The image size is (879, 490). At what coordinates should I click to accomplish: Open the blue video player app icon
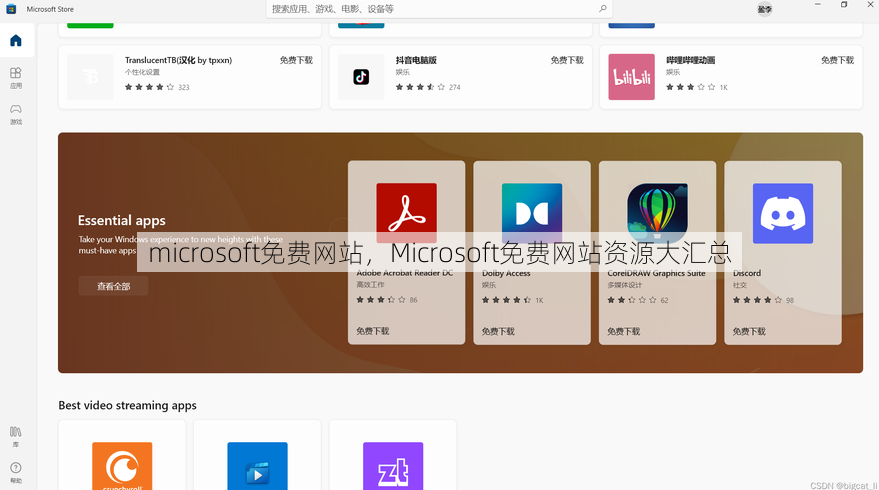coord(257,466)
